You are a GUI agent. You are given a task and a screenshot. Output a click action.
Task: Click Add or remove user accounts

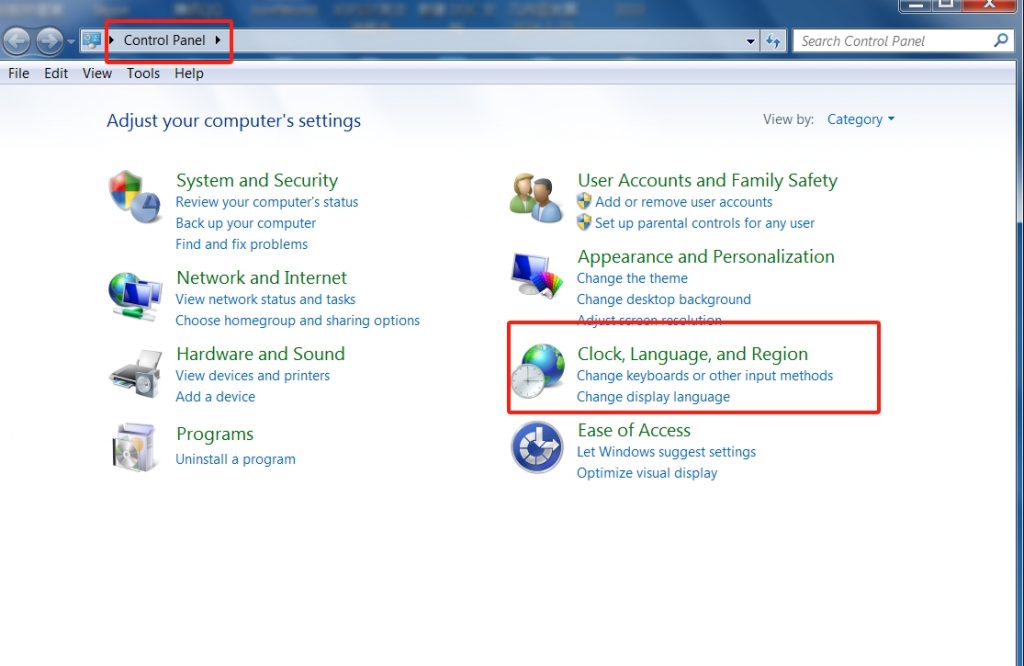click(683, 202)
